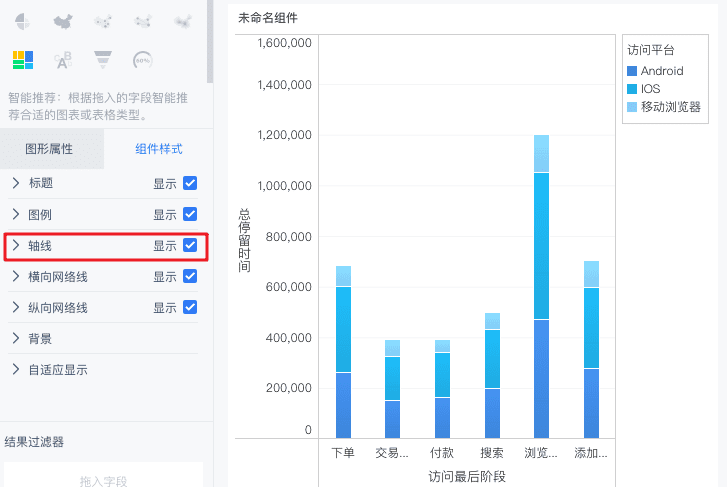The width and height of the screenshot is (727, 487).
Task: Pick the colorful treemap chart type
Action: click(23, 60)
